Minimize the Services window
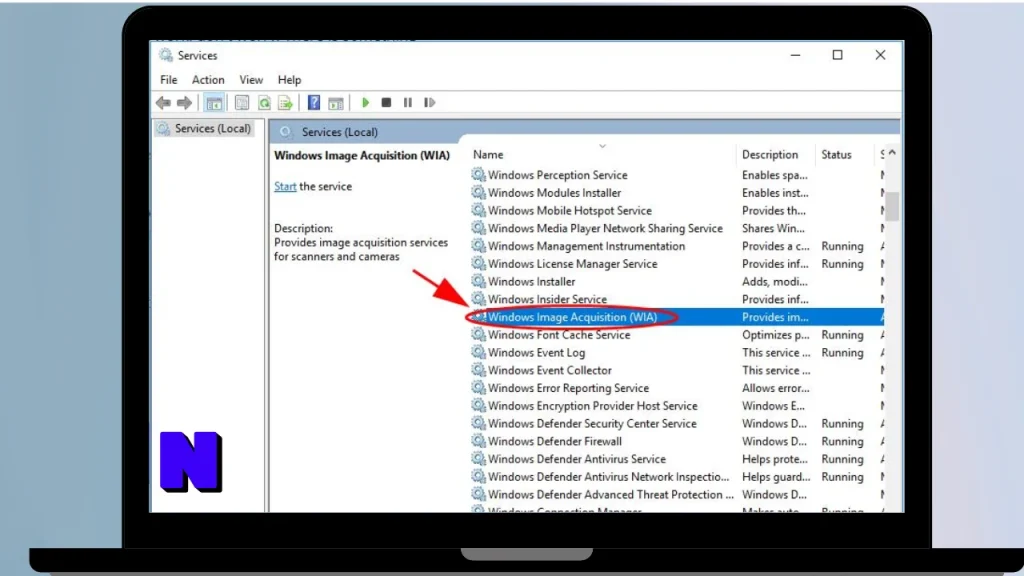The image size is (1024, 576). point(795,55)
